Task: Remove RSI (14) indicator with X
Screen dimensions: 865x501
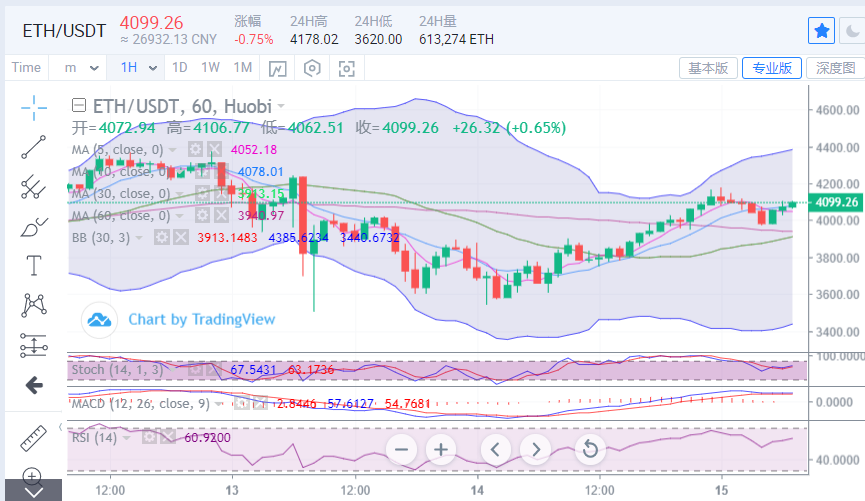Action: 168,438
